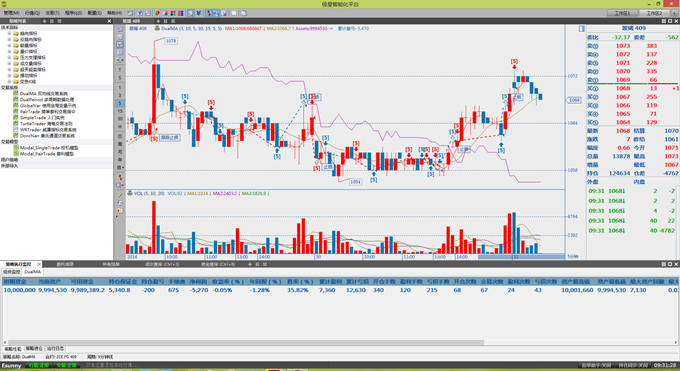The height and width of the screenshot is (371, 680).
Task: Open the 行情(Q) menu
Action: (32, 13)
